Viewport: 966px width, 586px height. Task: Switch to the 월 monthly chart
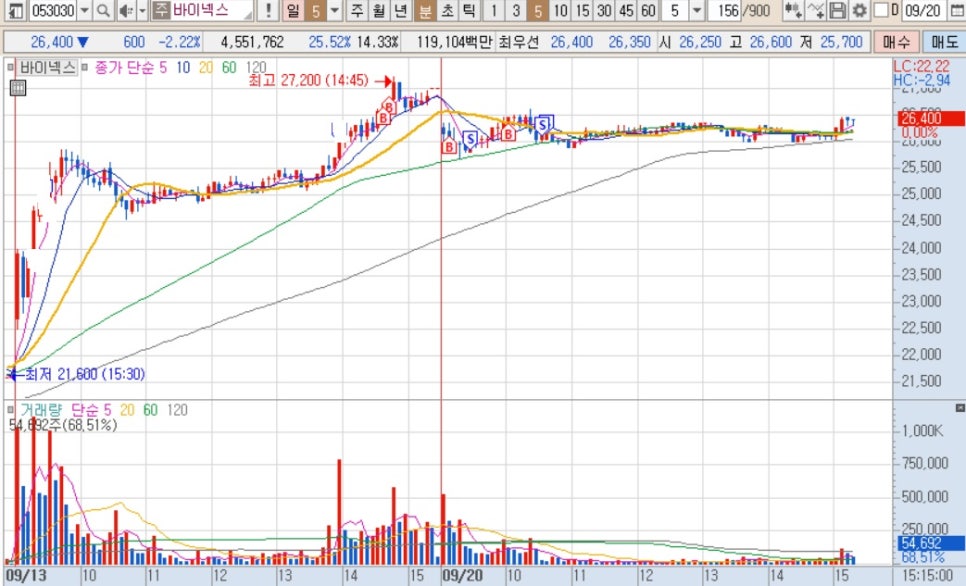pyautogui.click(x=379, y=10)
